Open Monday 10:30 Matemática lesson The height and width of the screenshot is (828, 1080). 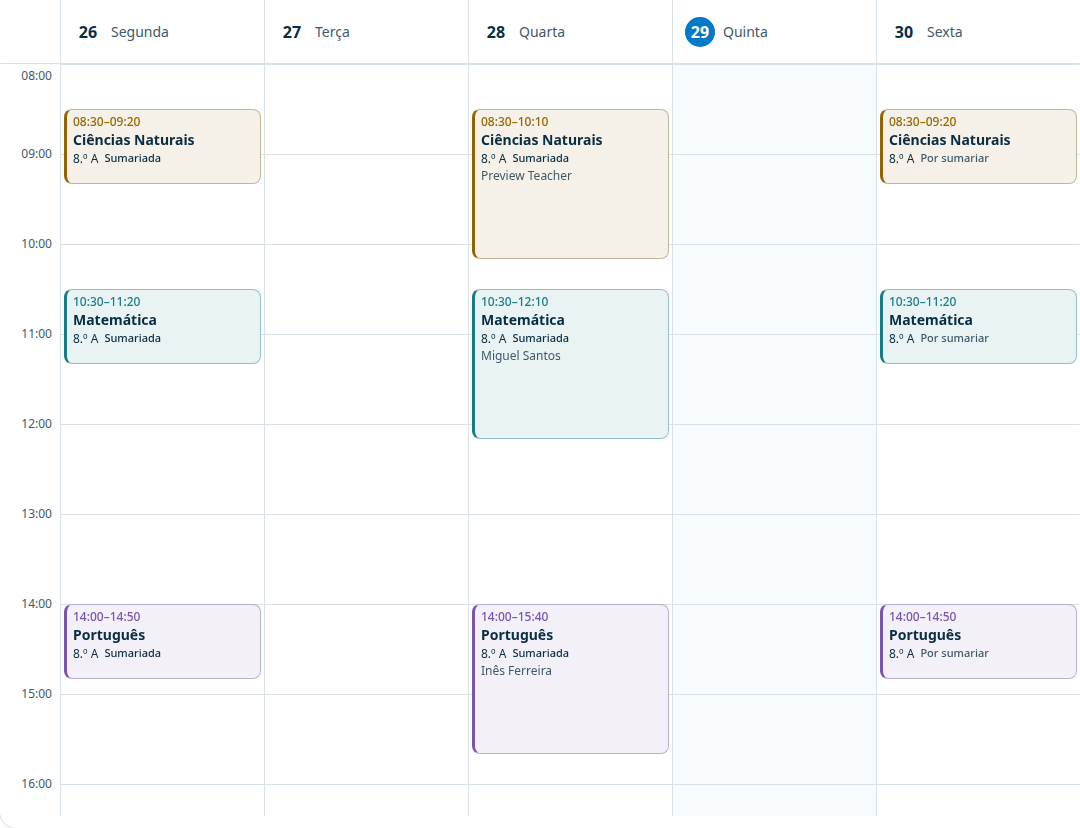point(163,327)
